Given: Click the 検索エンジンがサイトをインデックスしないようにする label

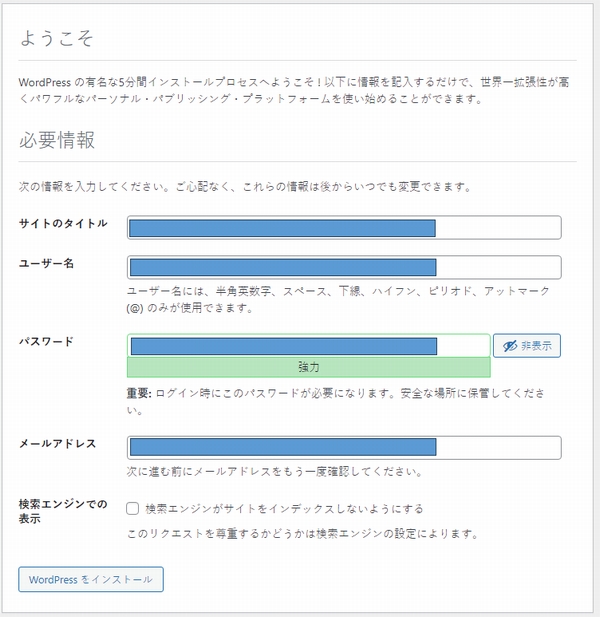Looking at the screenshot, I should point(283,508).
